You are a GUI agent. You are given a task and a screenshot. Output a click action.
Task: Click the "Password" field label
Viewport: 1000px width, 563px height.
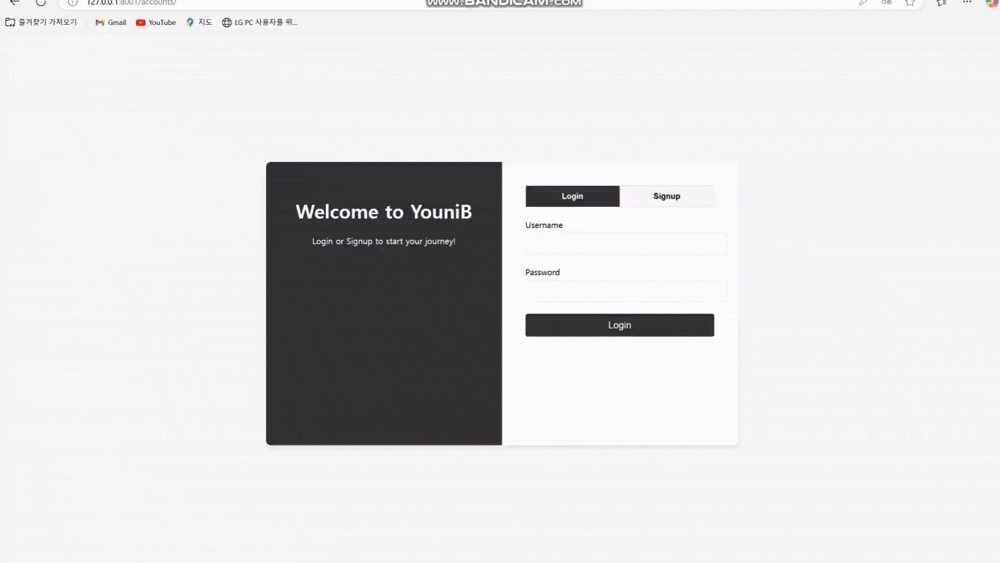pyautogui.click(x=543, y=272)
